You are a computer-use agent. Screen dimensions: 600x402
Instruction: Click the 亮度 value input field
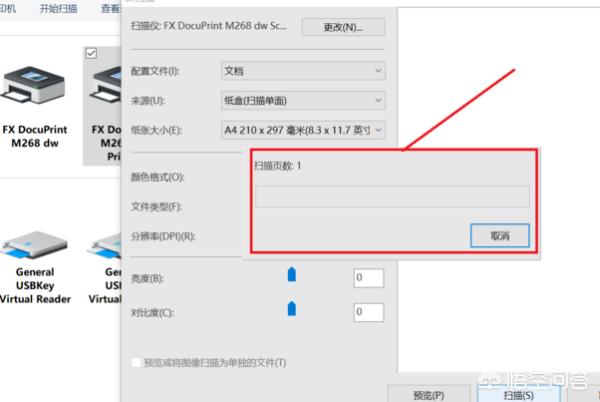(369, 278)
